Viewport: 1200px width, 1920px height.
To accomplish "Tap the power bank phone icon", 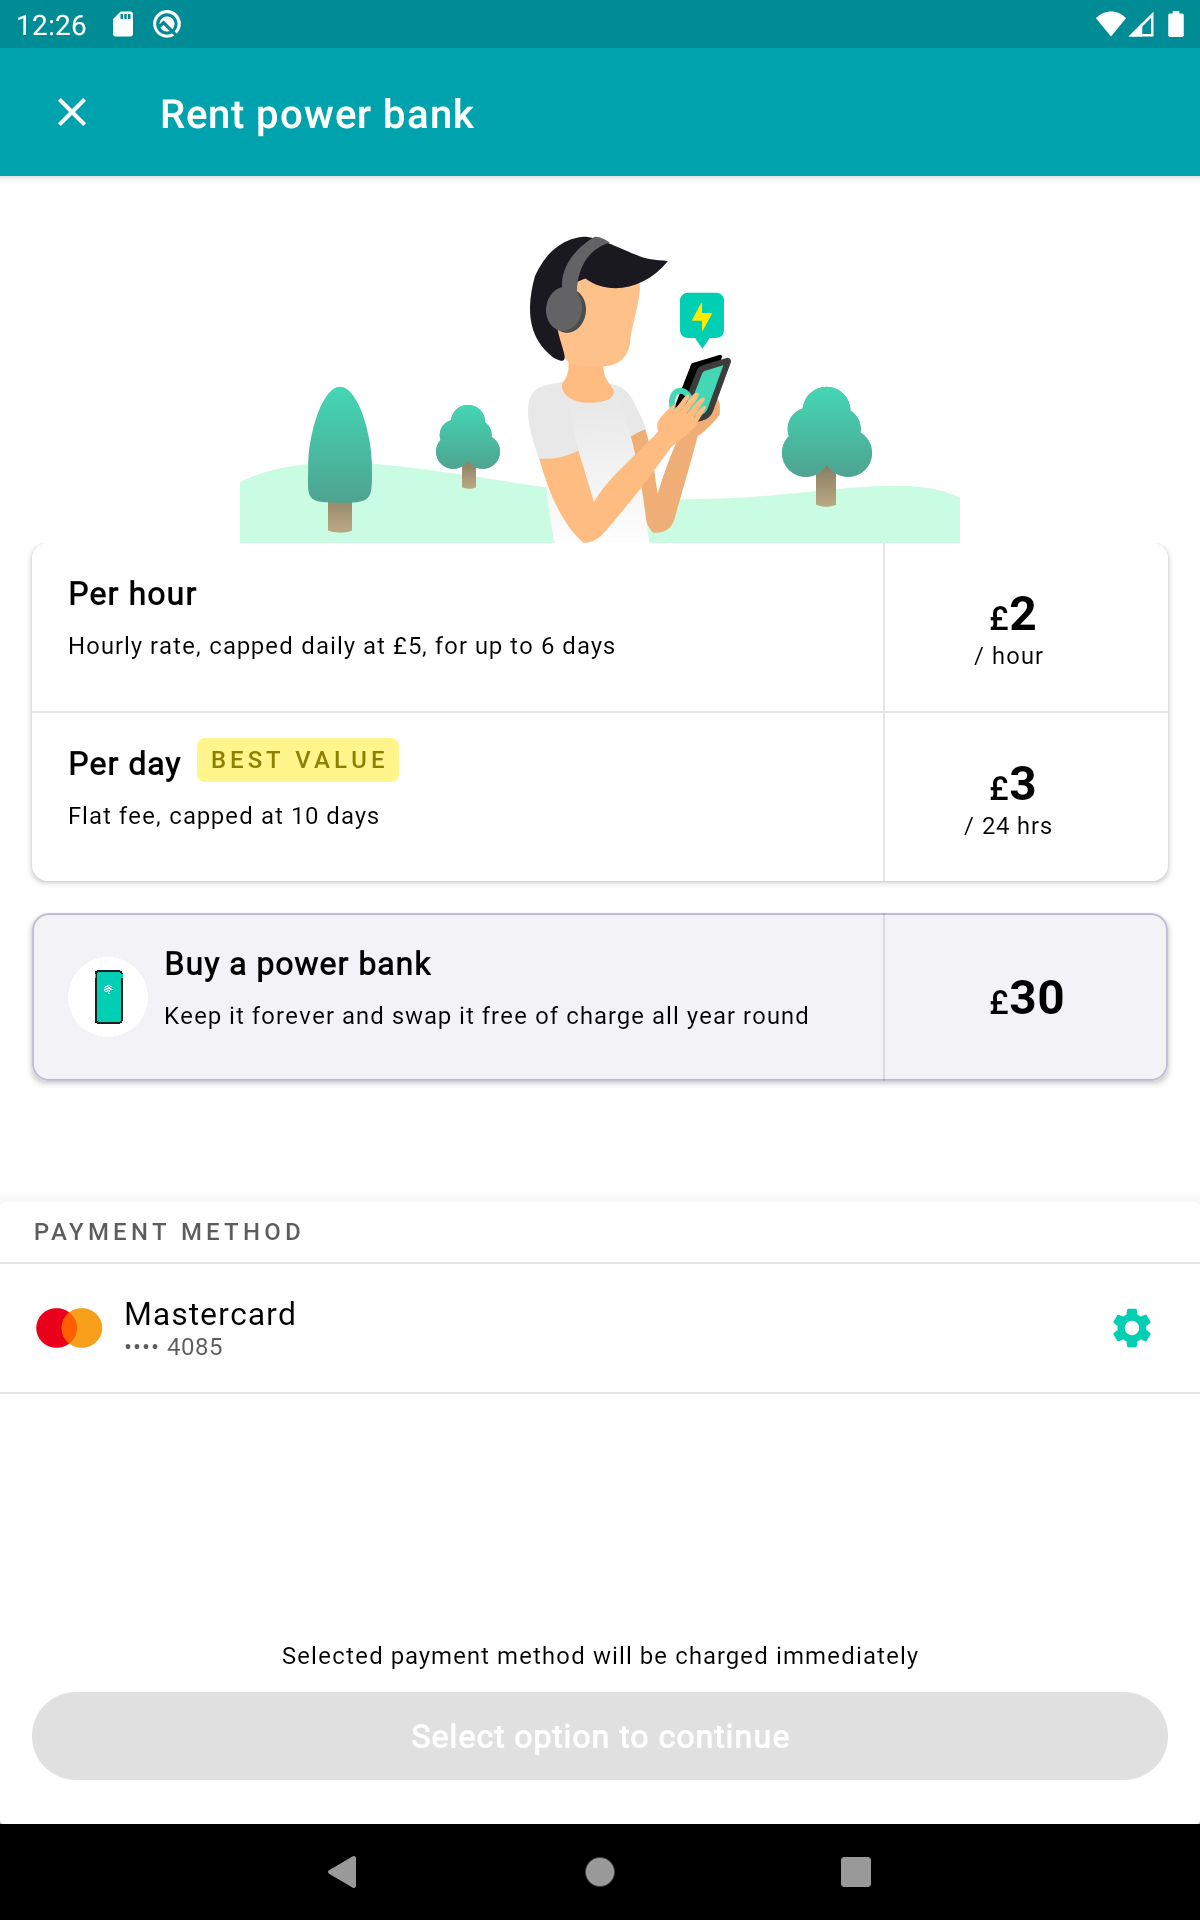I will point(108,997).
